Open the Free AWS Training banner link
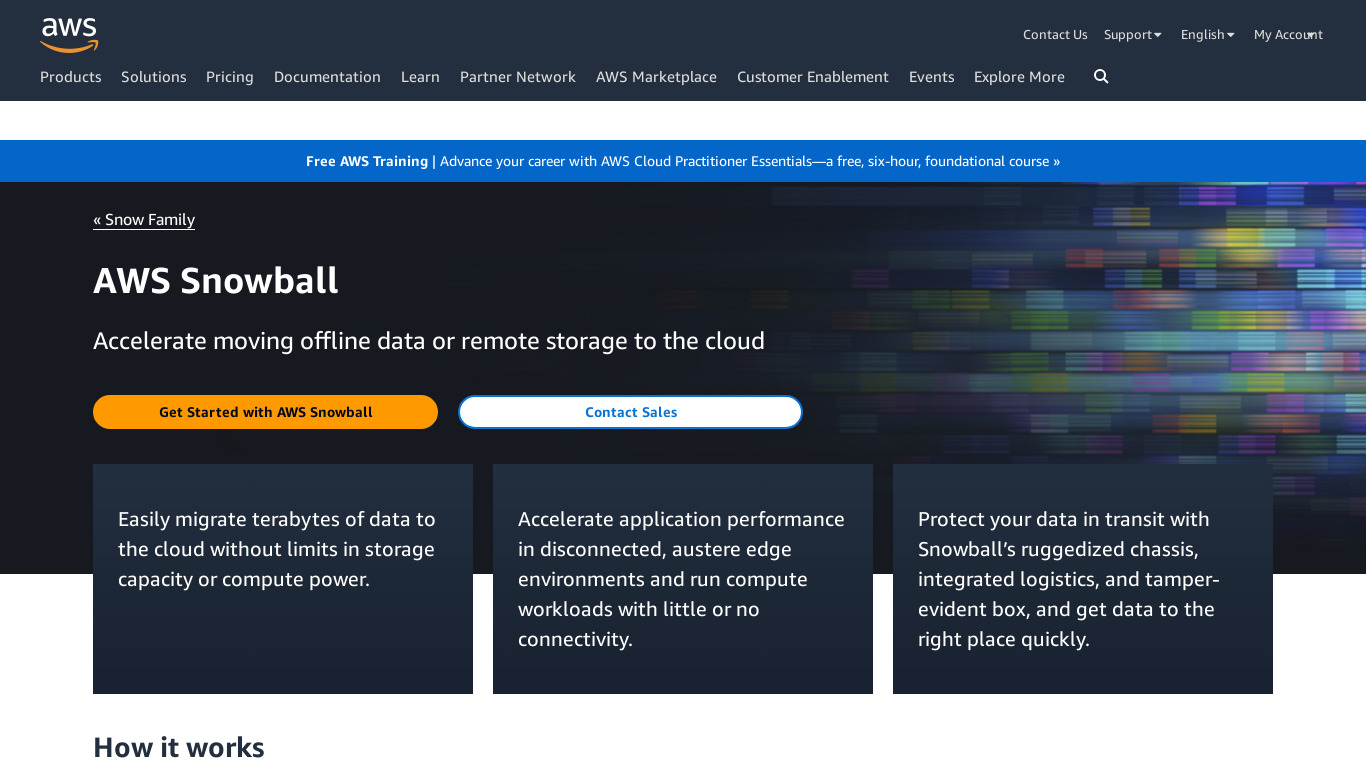 point(683,161)
